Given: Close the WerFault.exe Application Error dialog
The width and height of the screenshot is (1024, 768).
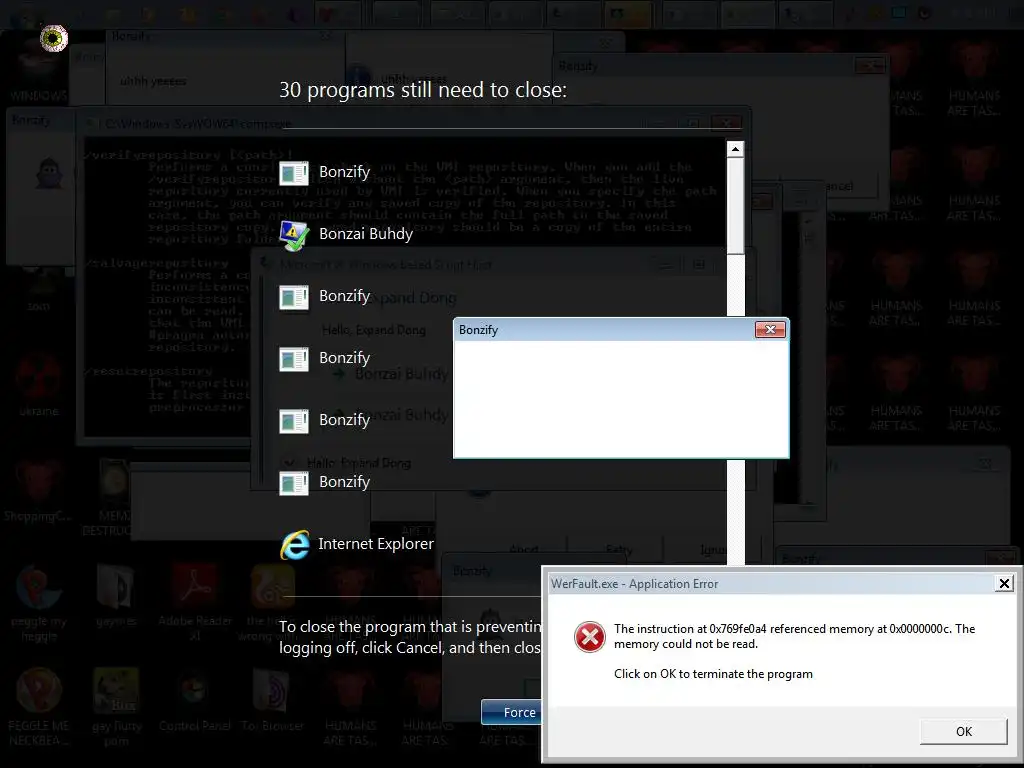Looking at the screenshot, I should [x=1004, y=583].
